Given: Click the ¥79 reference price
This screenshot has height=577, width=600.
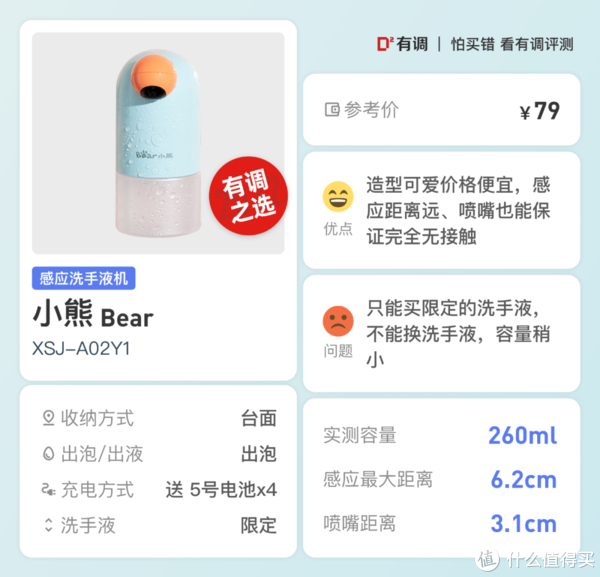Looking at the screenshot, I should point(540,111).
